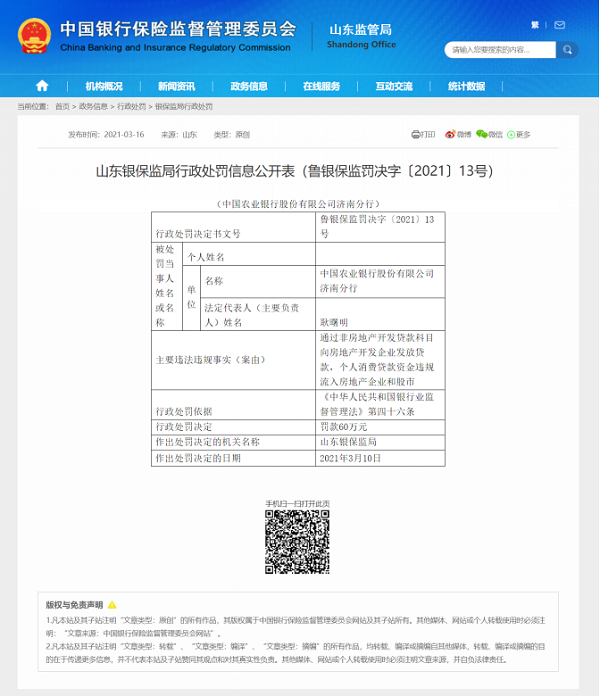Image resolution: width=600 pixels, height=696 pixels.
Task: Click the 版权与免责声明 heading
Action: point(74,605)
